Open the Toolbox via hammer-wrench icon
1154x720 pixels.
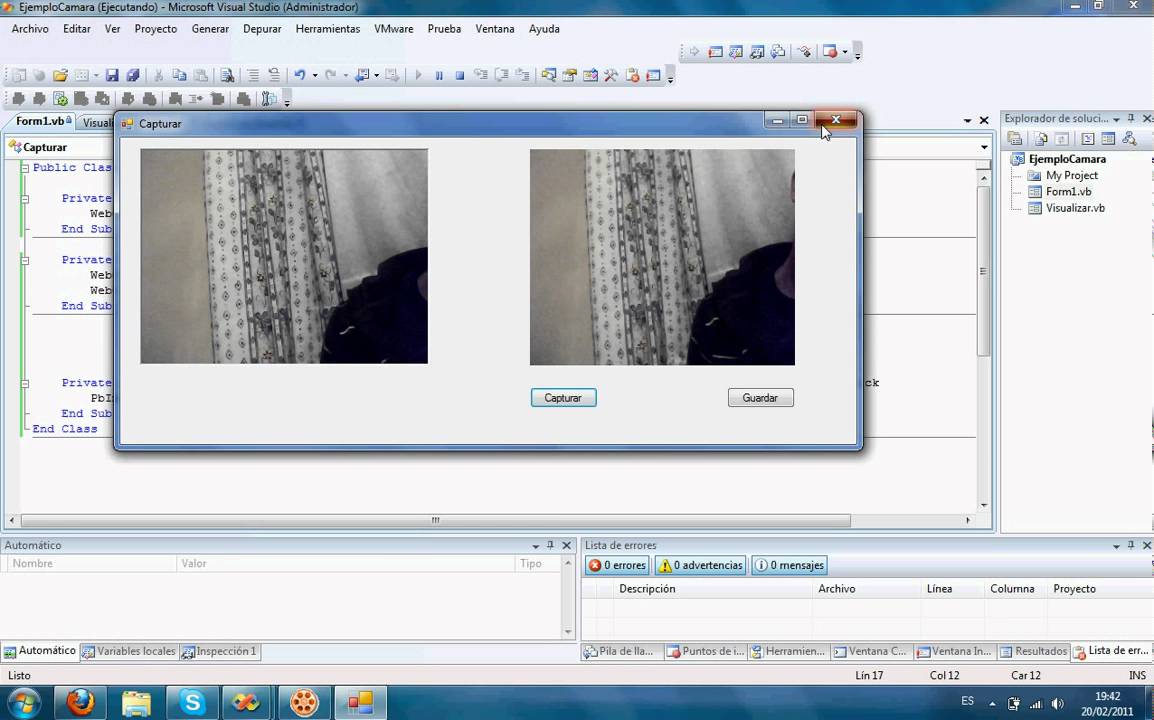pyautogui.click(x=611, y=75)
